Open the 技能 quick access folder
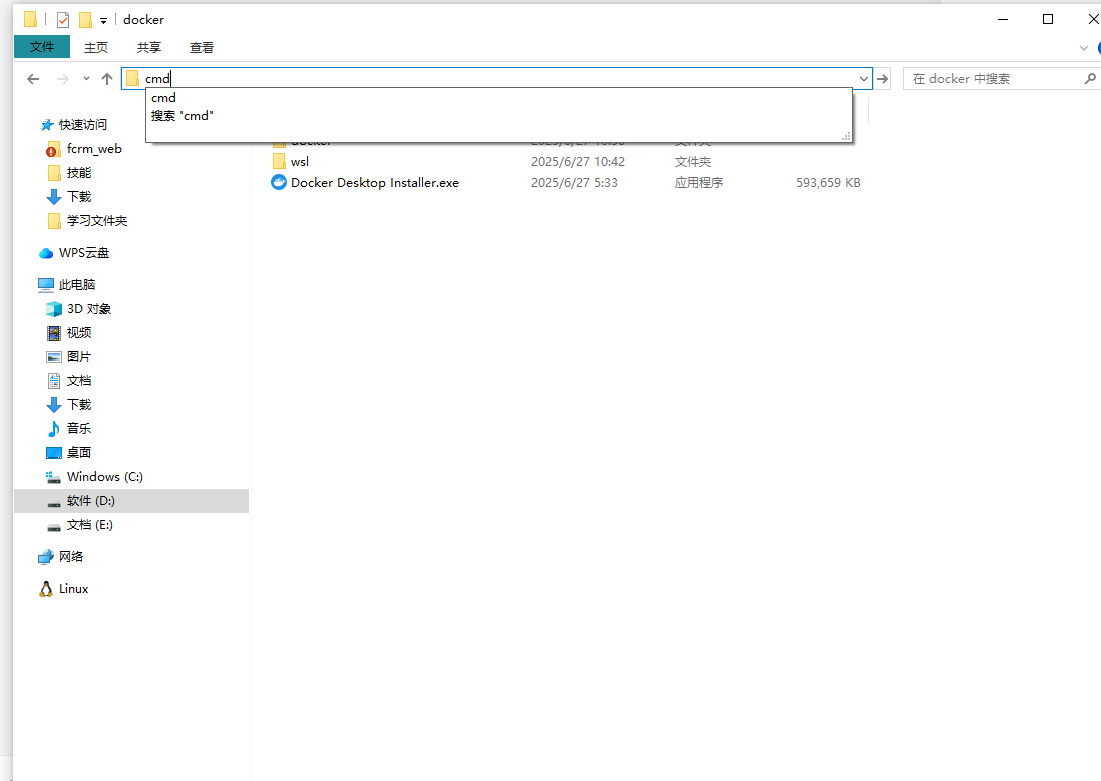 click(x=79, y=173)
